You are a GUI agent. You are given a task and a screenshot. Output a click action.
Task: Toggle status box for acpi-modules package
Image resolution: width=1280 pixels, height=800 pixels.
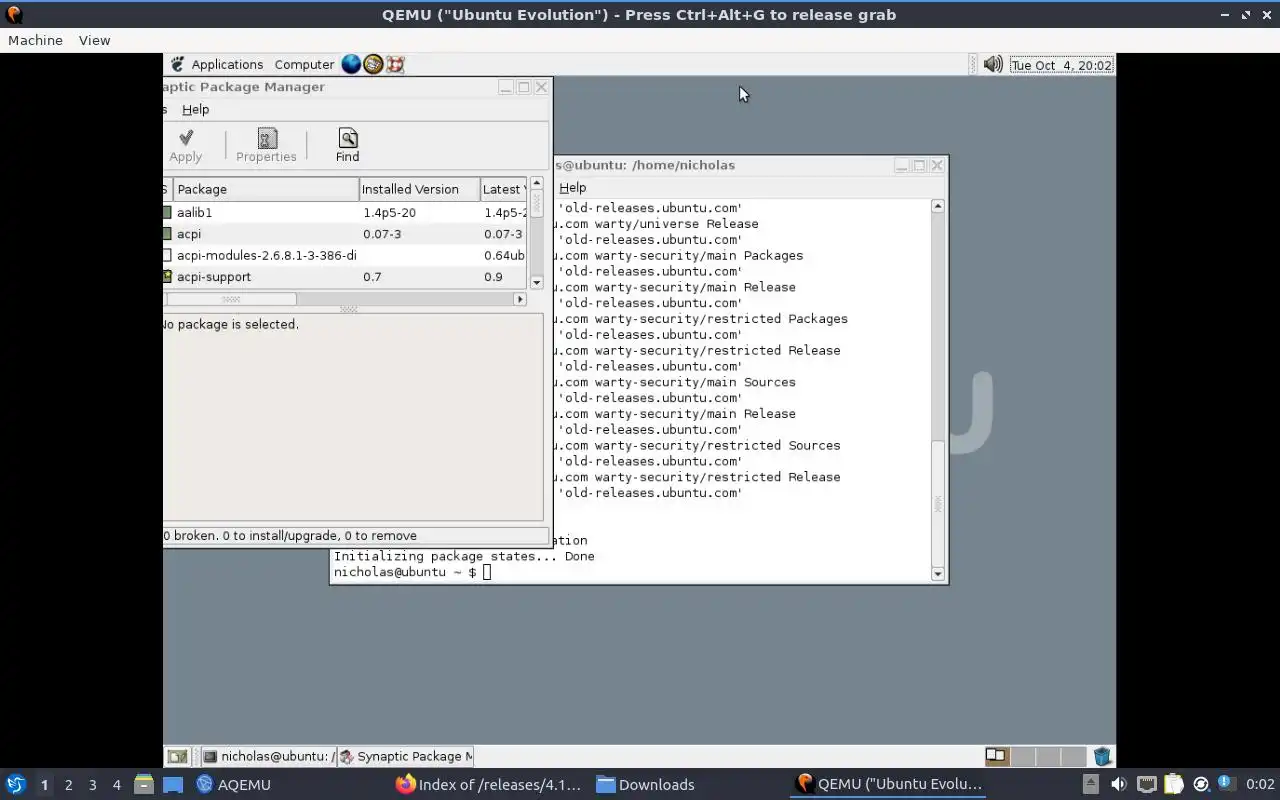click(167, 255)
